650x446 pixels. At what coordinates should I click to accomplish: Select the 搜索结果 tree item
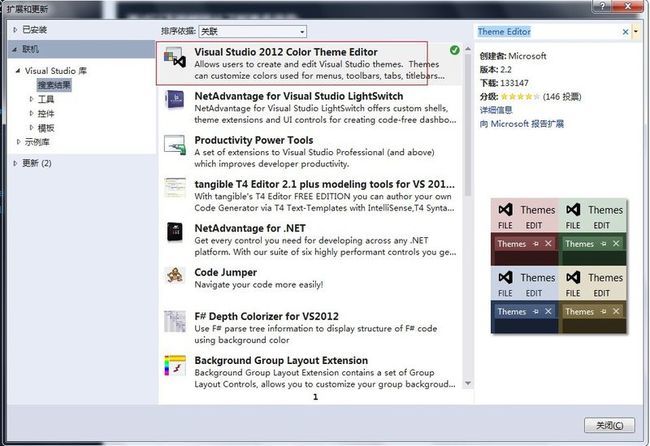coord(54,85)
